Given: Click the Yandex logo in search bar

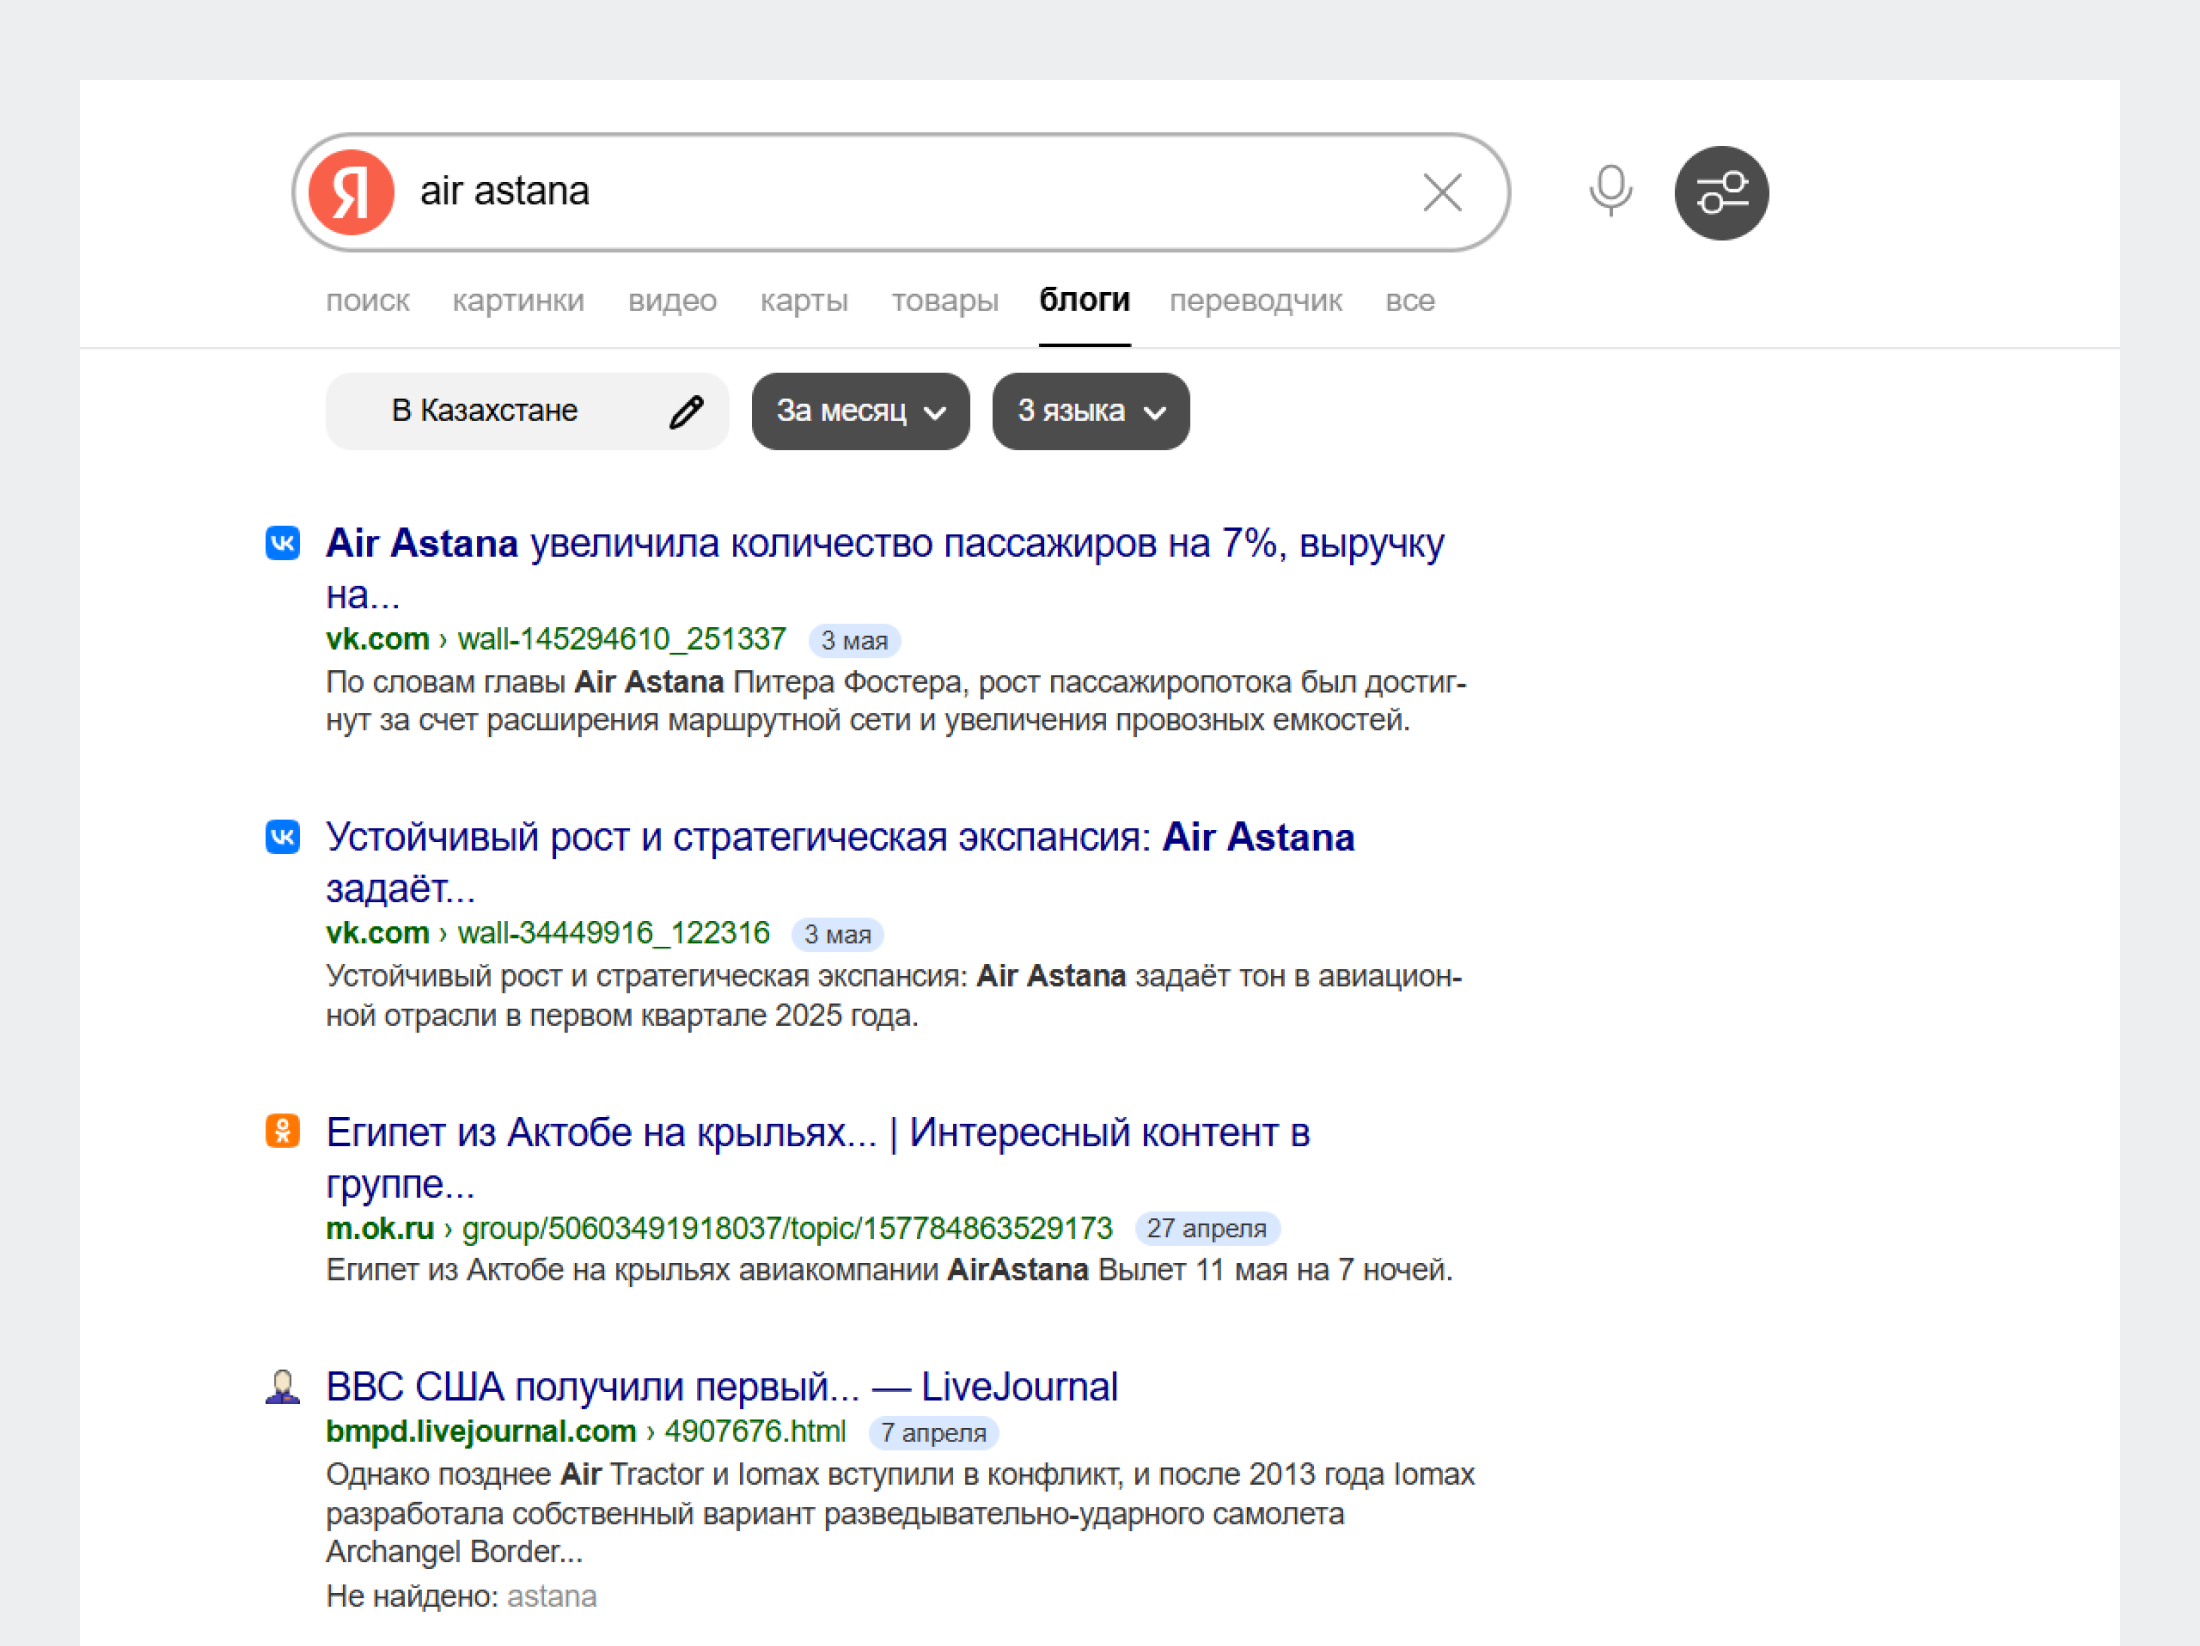Looking at the screenshot, I should 351,192.
